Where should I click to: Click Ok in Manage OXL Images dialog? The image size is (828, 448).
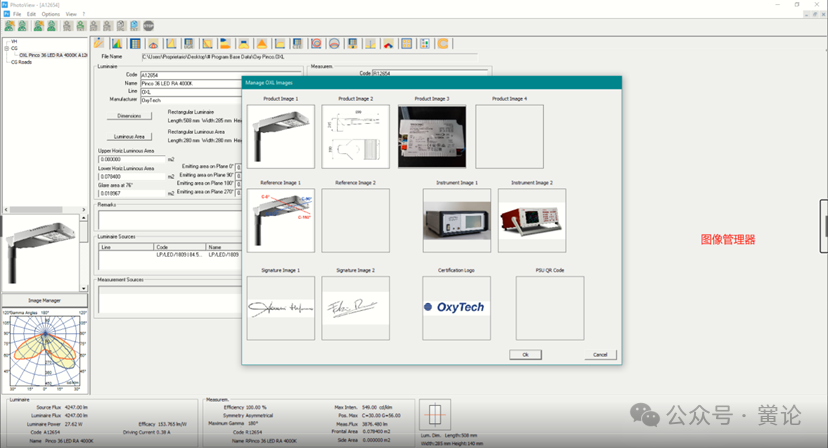coord(525,354)
